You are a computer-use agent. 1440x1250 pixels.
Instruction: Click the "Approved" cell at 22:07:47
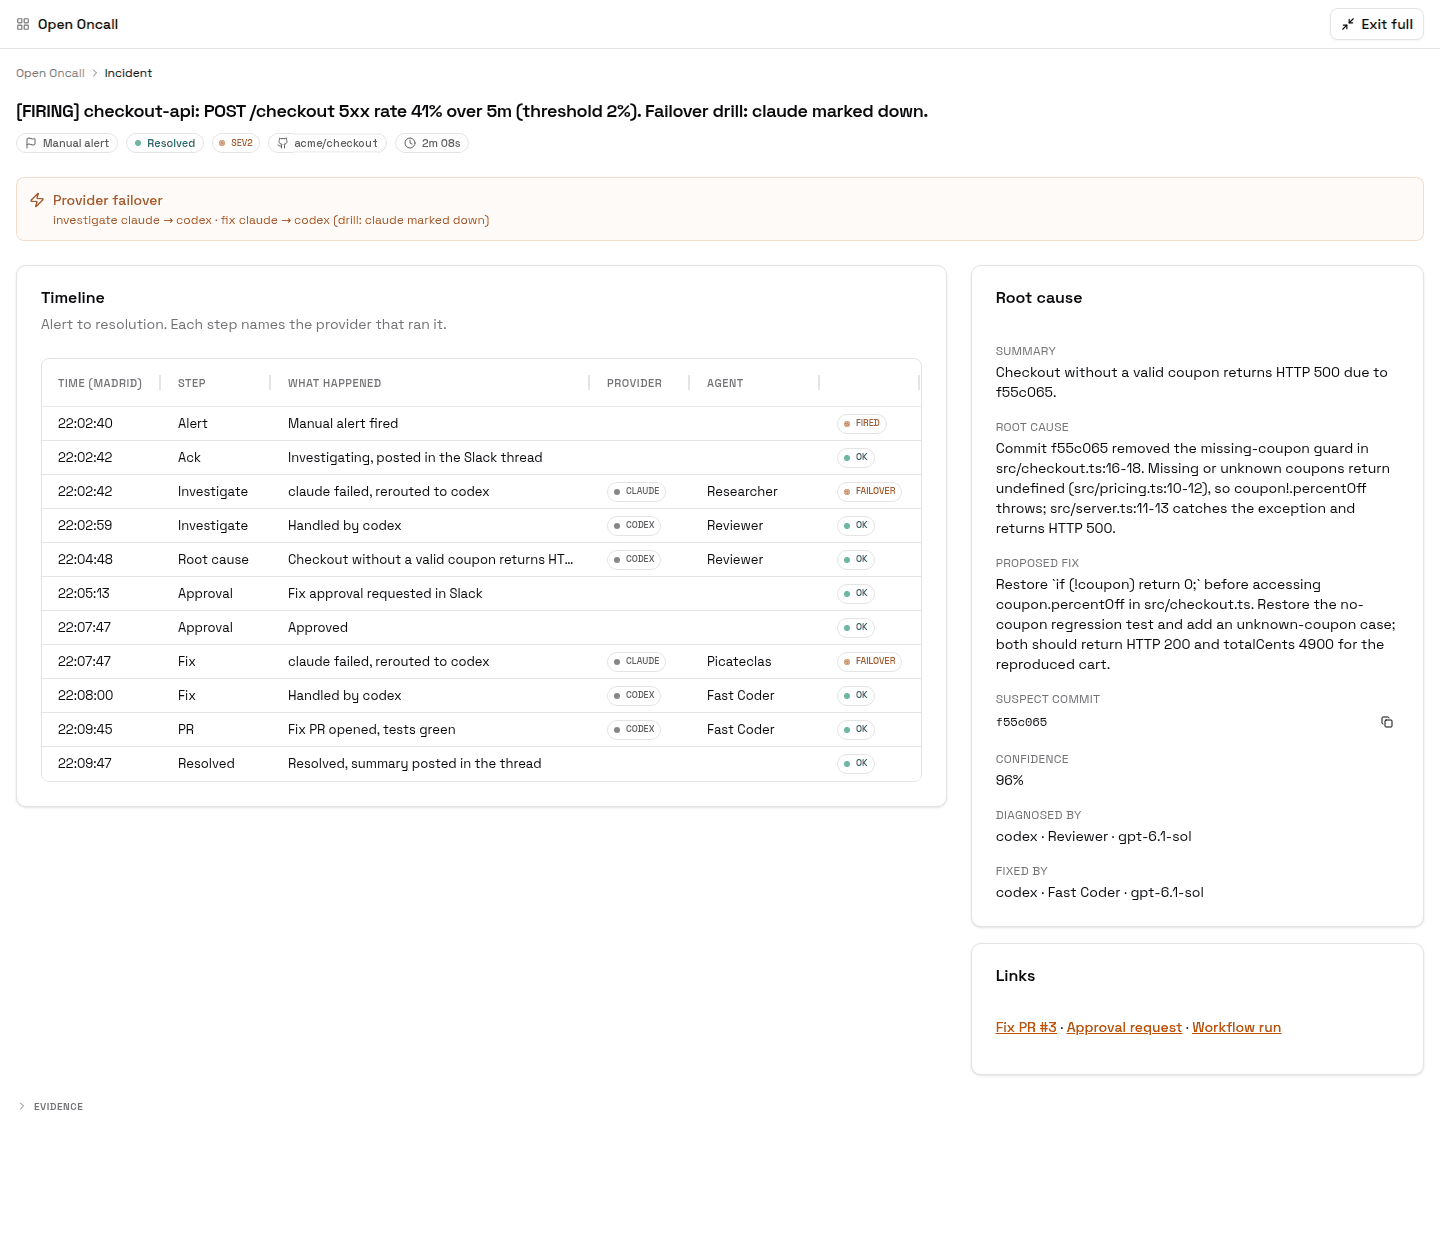tap(318, 627)
